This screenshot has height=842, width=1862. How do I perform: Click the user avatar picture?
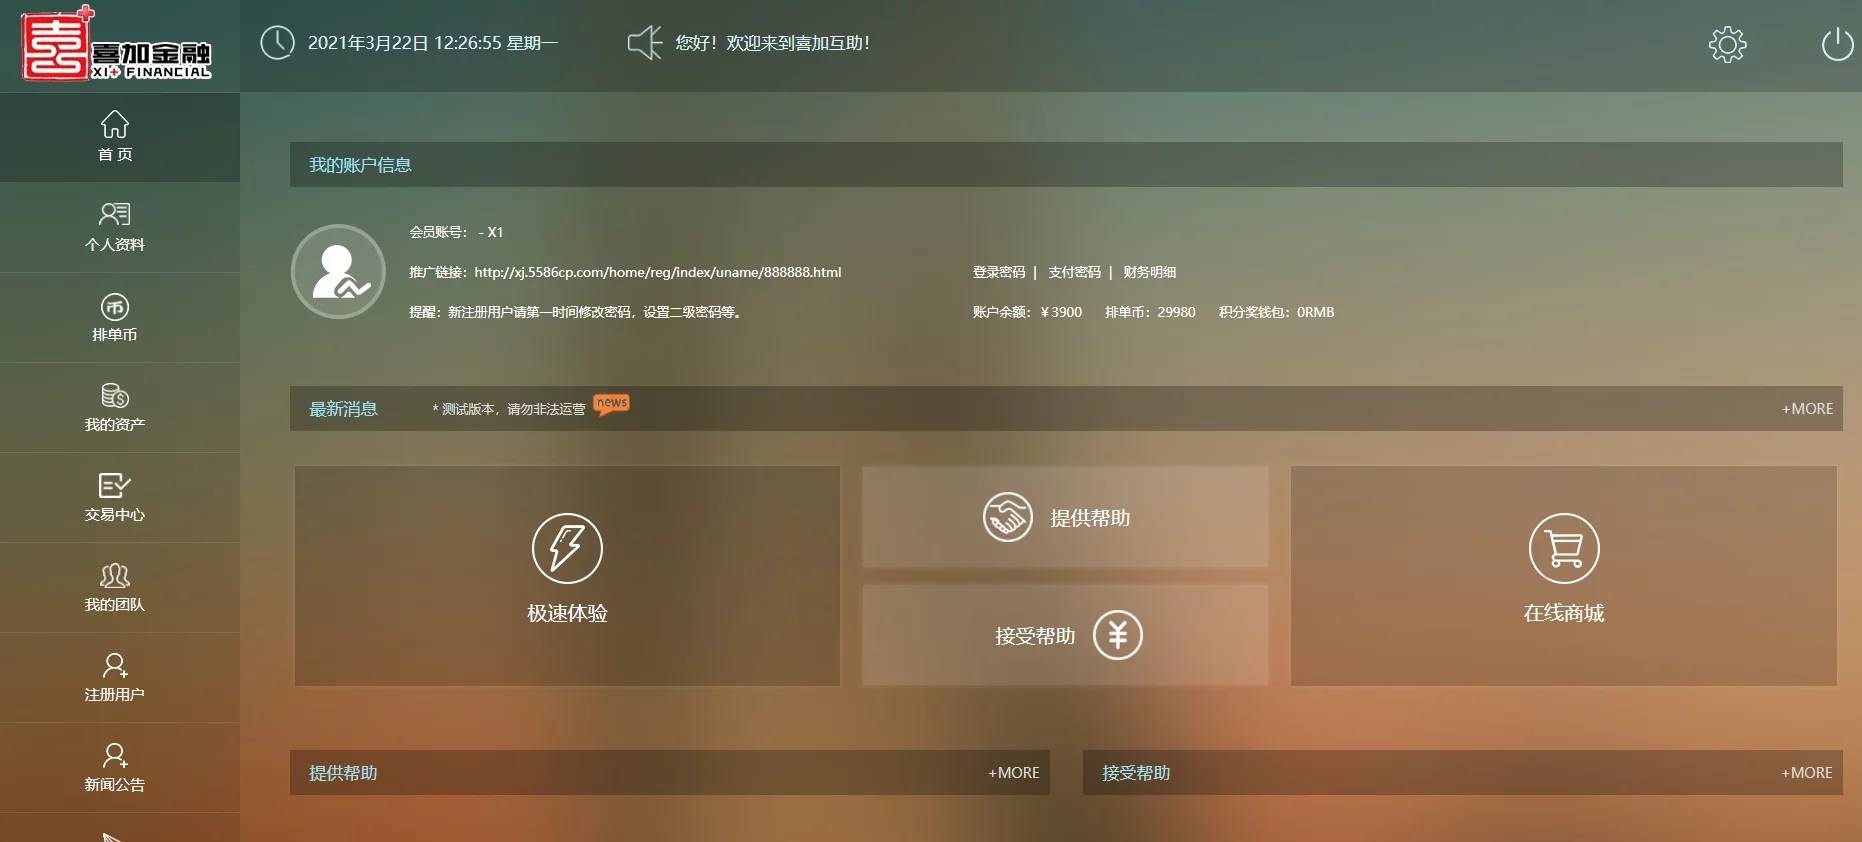click(x=338, y=272)
